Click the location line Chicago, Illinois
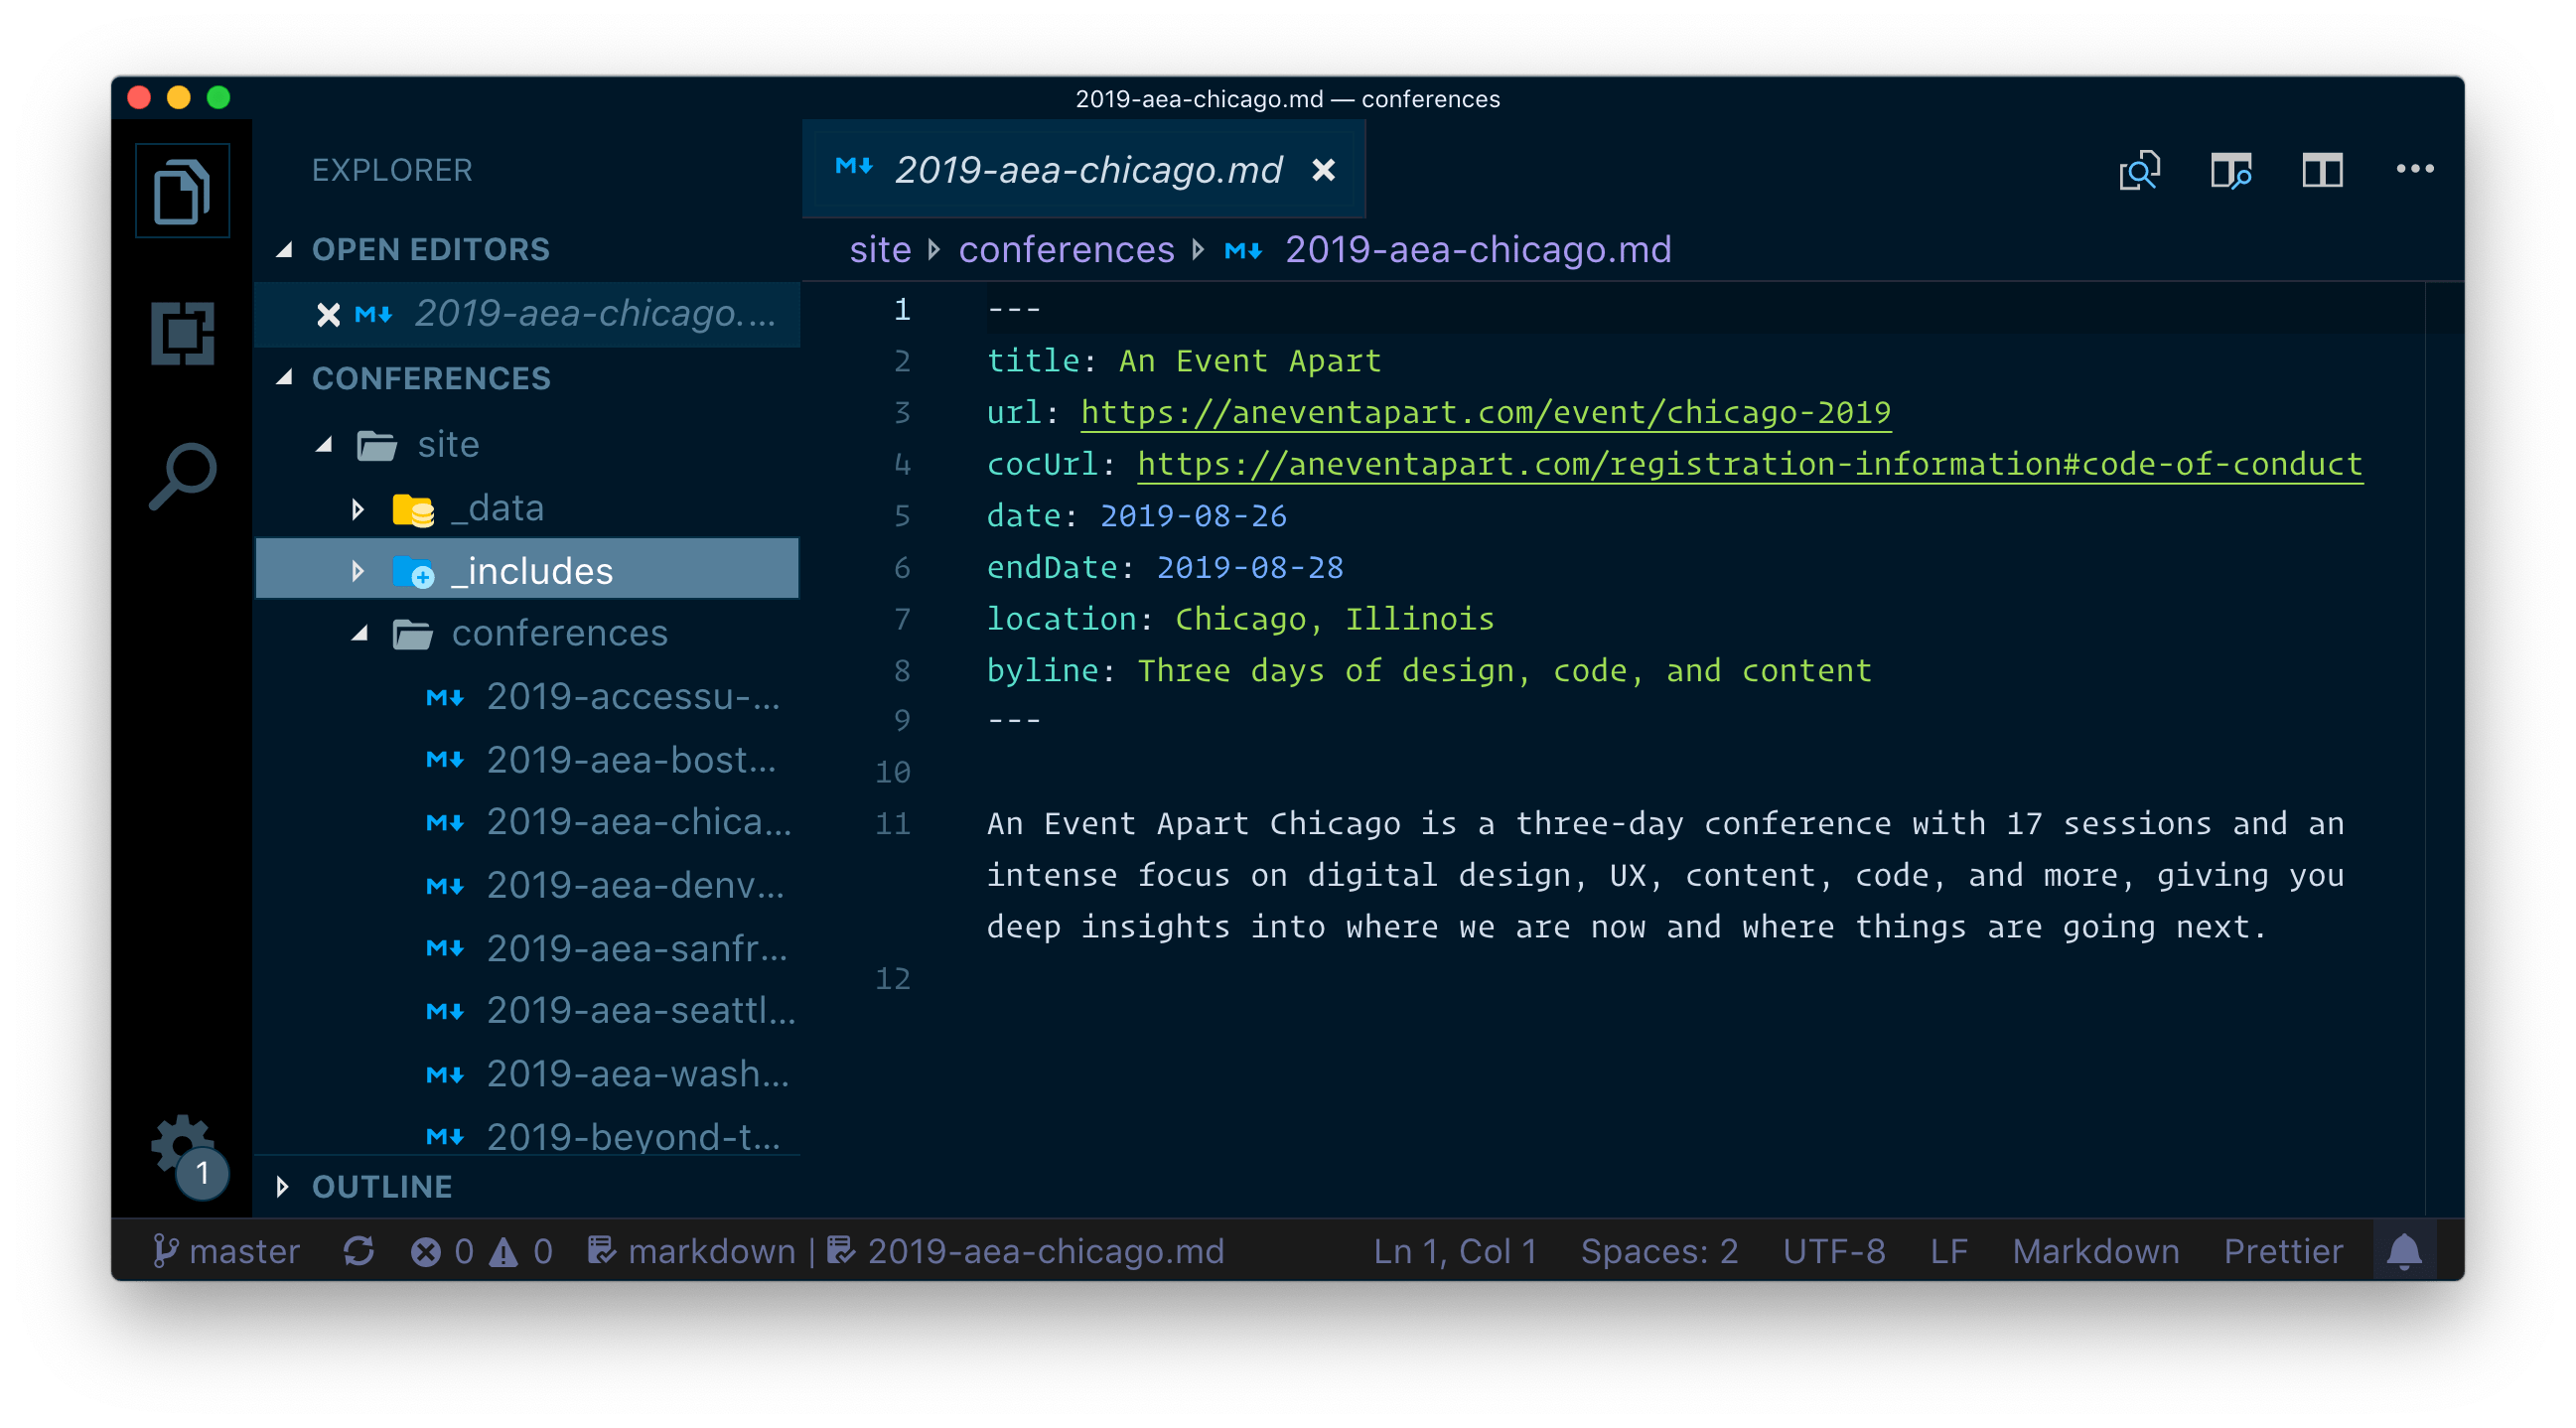Viewport: 2576px width, 1428px height. [1240, 619]
